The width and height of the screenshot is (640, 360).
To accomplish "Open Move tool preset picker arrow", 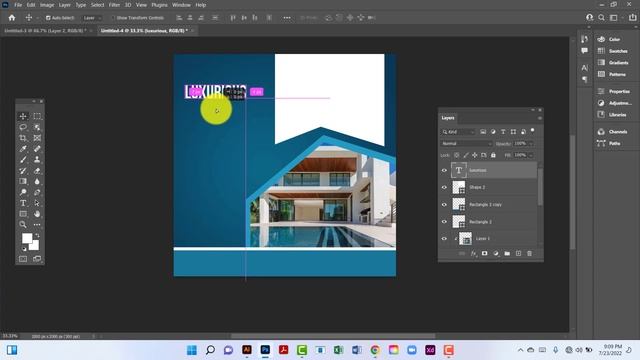I will pos(38,18).
